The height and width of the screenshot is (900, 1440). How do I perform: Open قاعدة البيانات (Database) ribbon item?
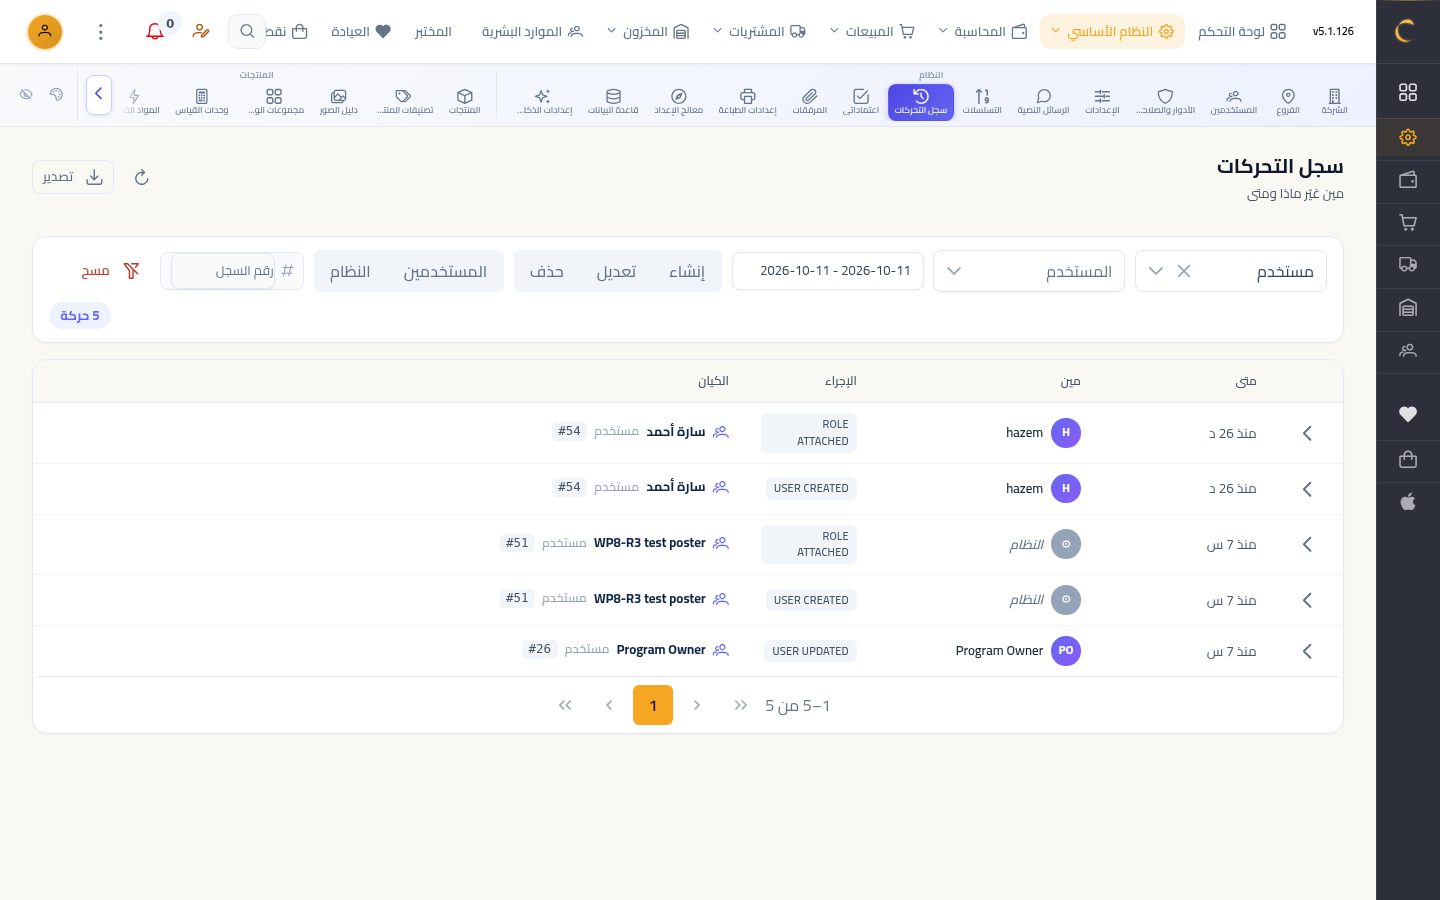tap(613, 101)
